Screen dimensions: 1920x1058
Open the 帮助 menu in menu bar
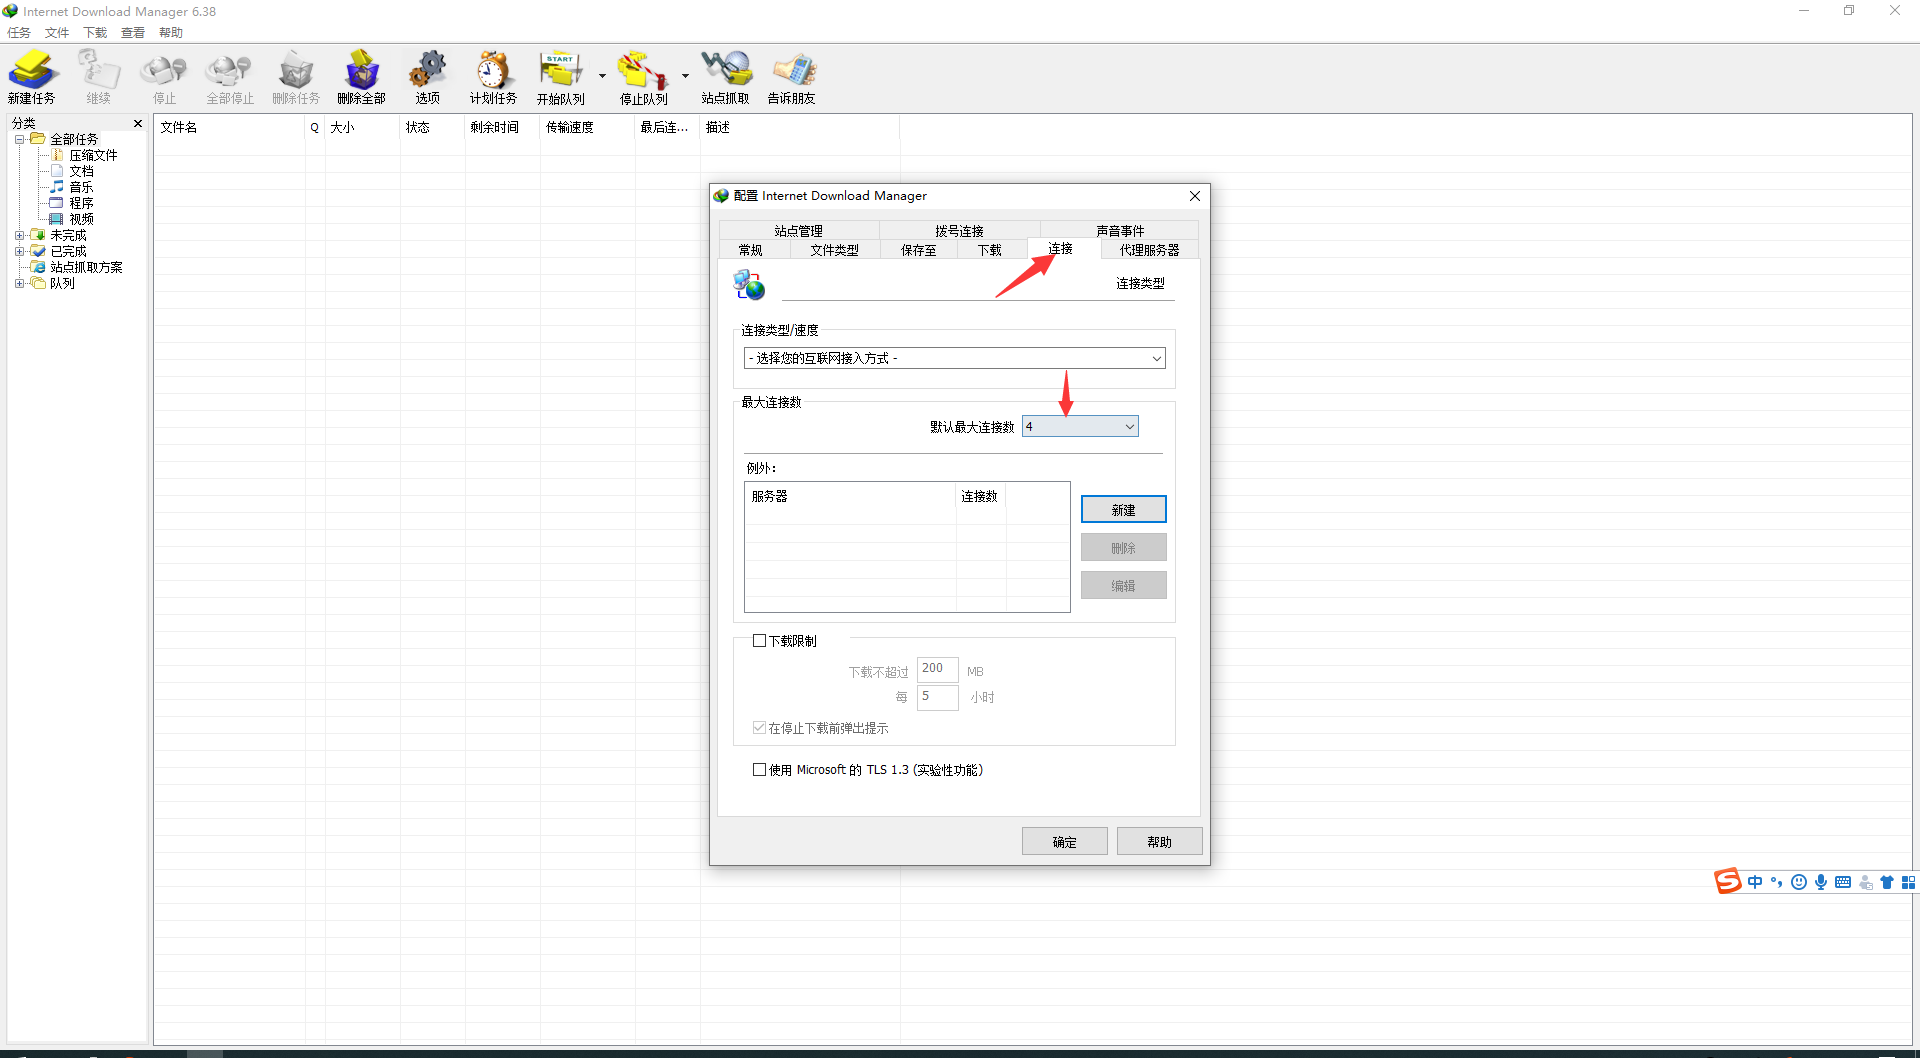[x=171, y=33]
